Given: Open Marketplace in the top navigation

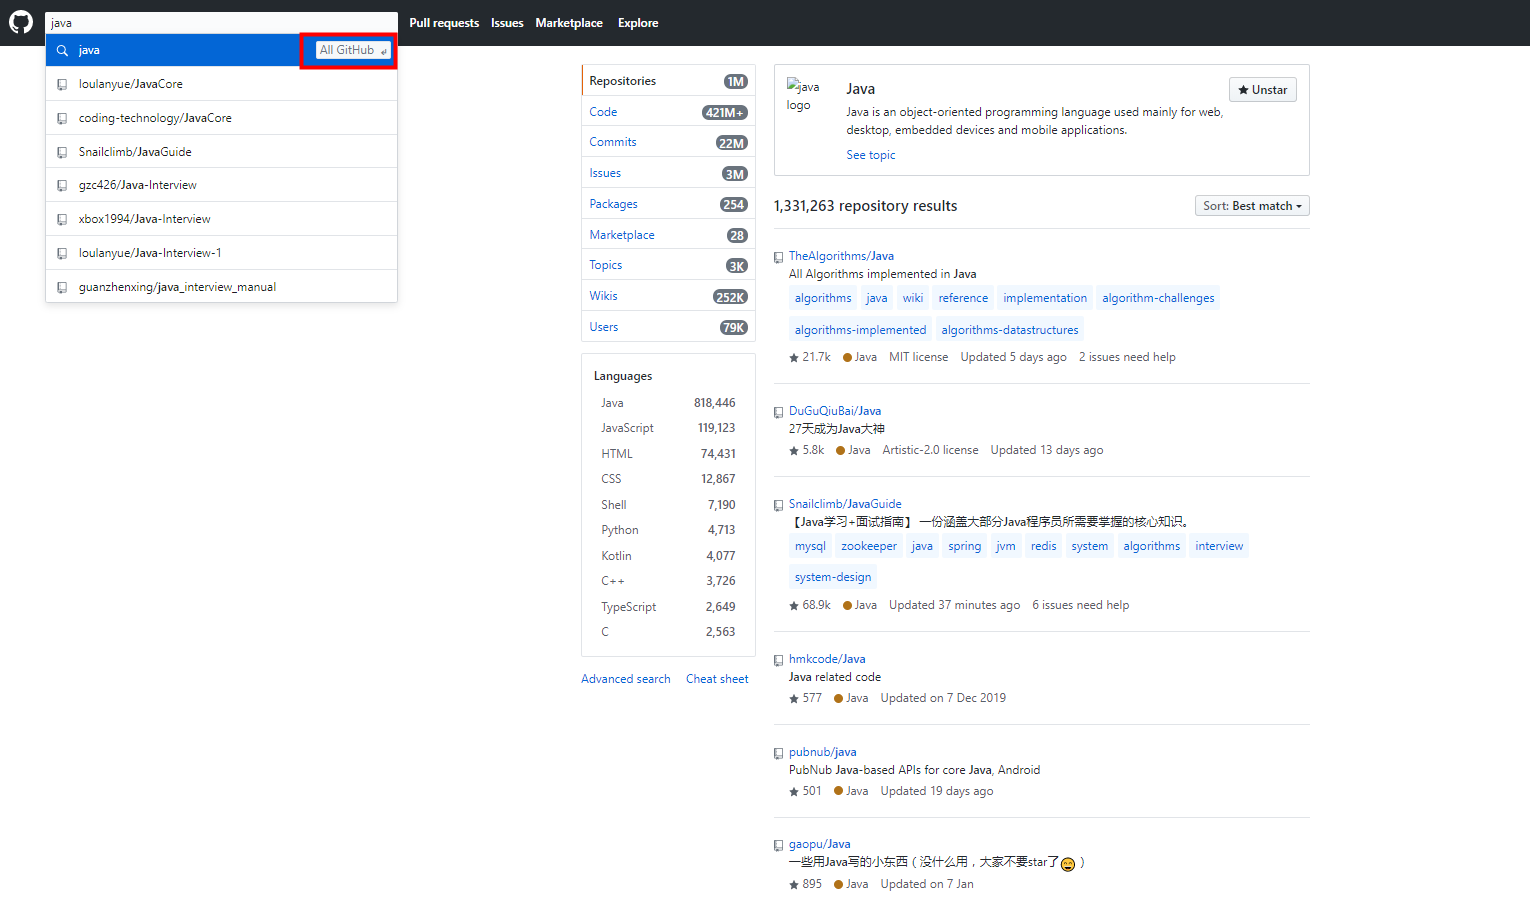Looking at the screenshot, I should tap(569, 23).
